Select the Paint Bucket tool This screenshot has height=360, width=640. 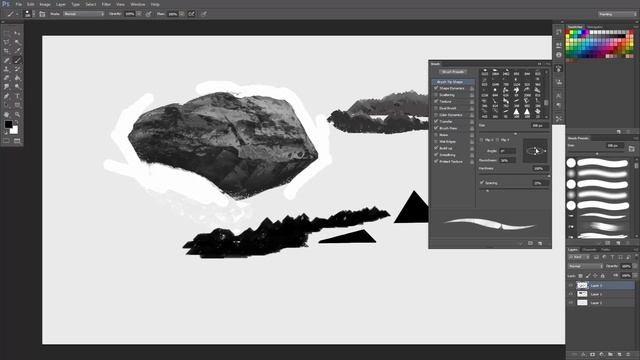pyautogui.click(x=17, y=78)
